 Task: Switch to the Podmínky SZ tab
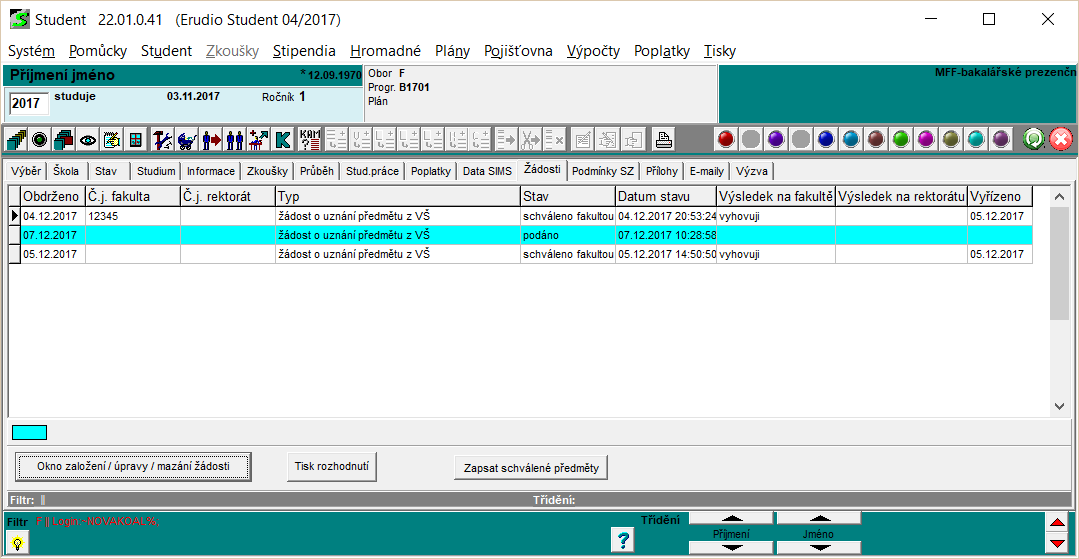(x=603, y=171)
